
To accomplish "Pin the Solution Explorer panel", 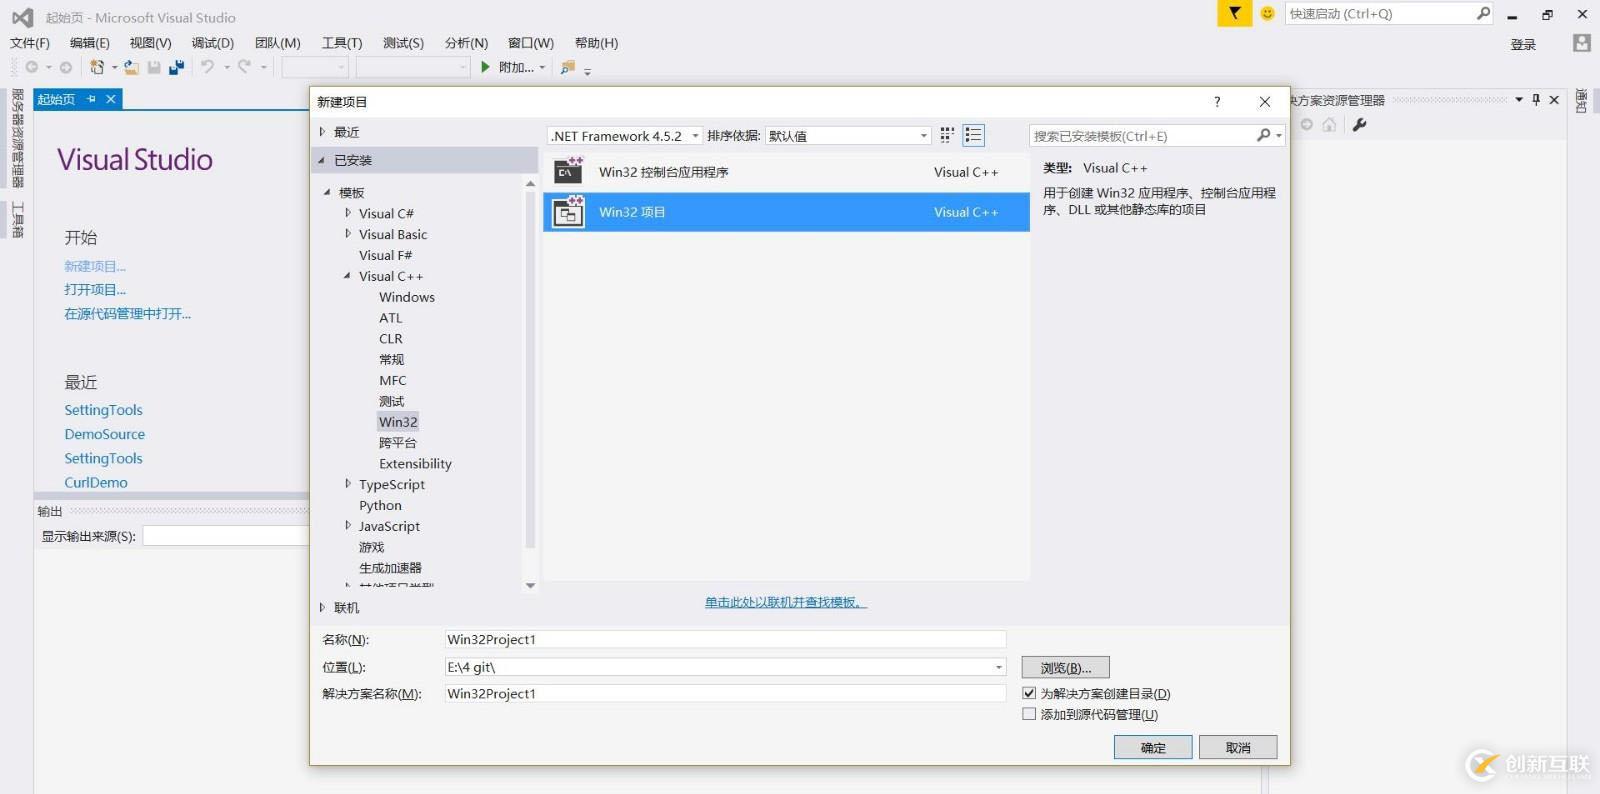I will [1536, 100].
